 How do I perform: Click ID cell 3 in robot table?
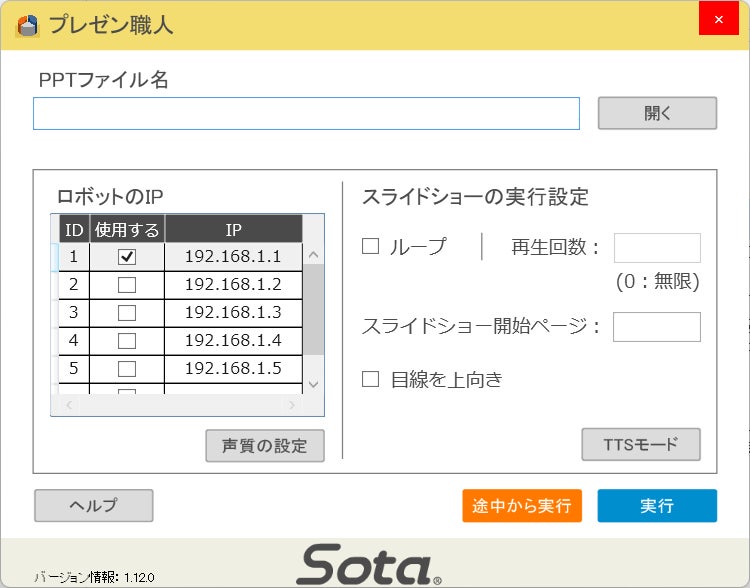pos(74,313)
